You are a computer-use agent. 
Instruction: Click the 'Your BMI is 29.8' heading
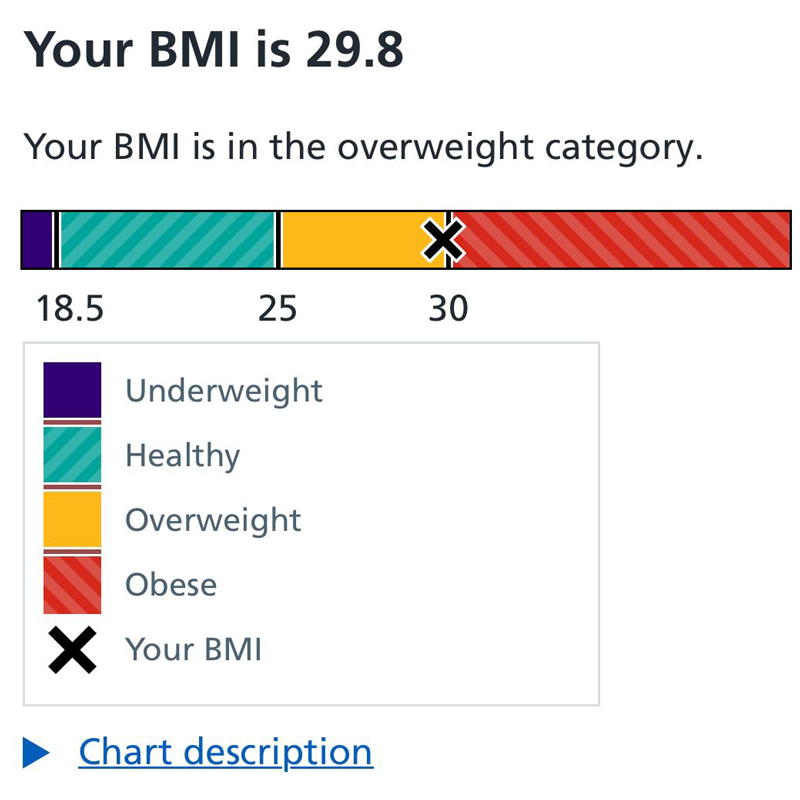213,49
